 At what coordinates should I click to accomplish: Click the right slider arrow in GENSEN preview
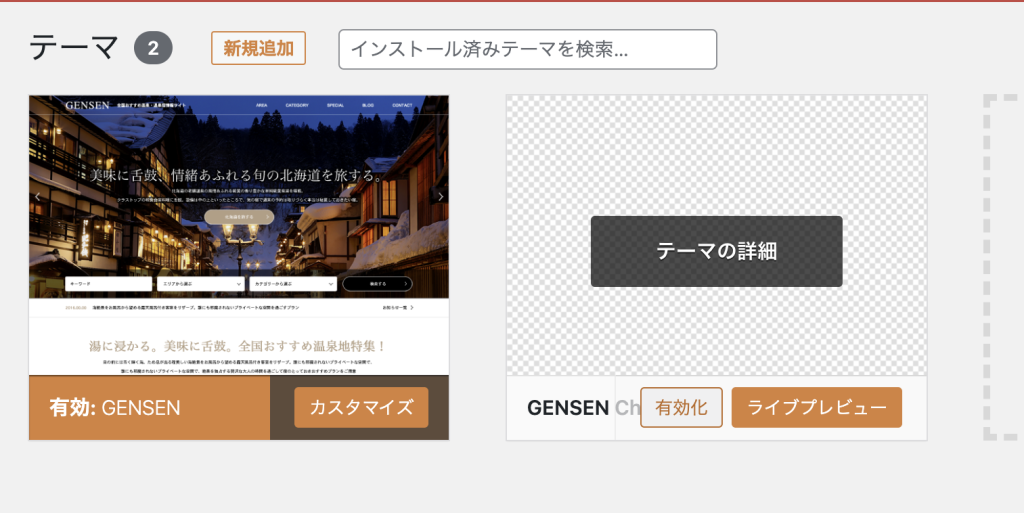(x=441, y=196)
